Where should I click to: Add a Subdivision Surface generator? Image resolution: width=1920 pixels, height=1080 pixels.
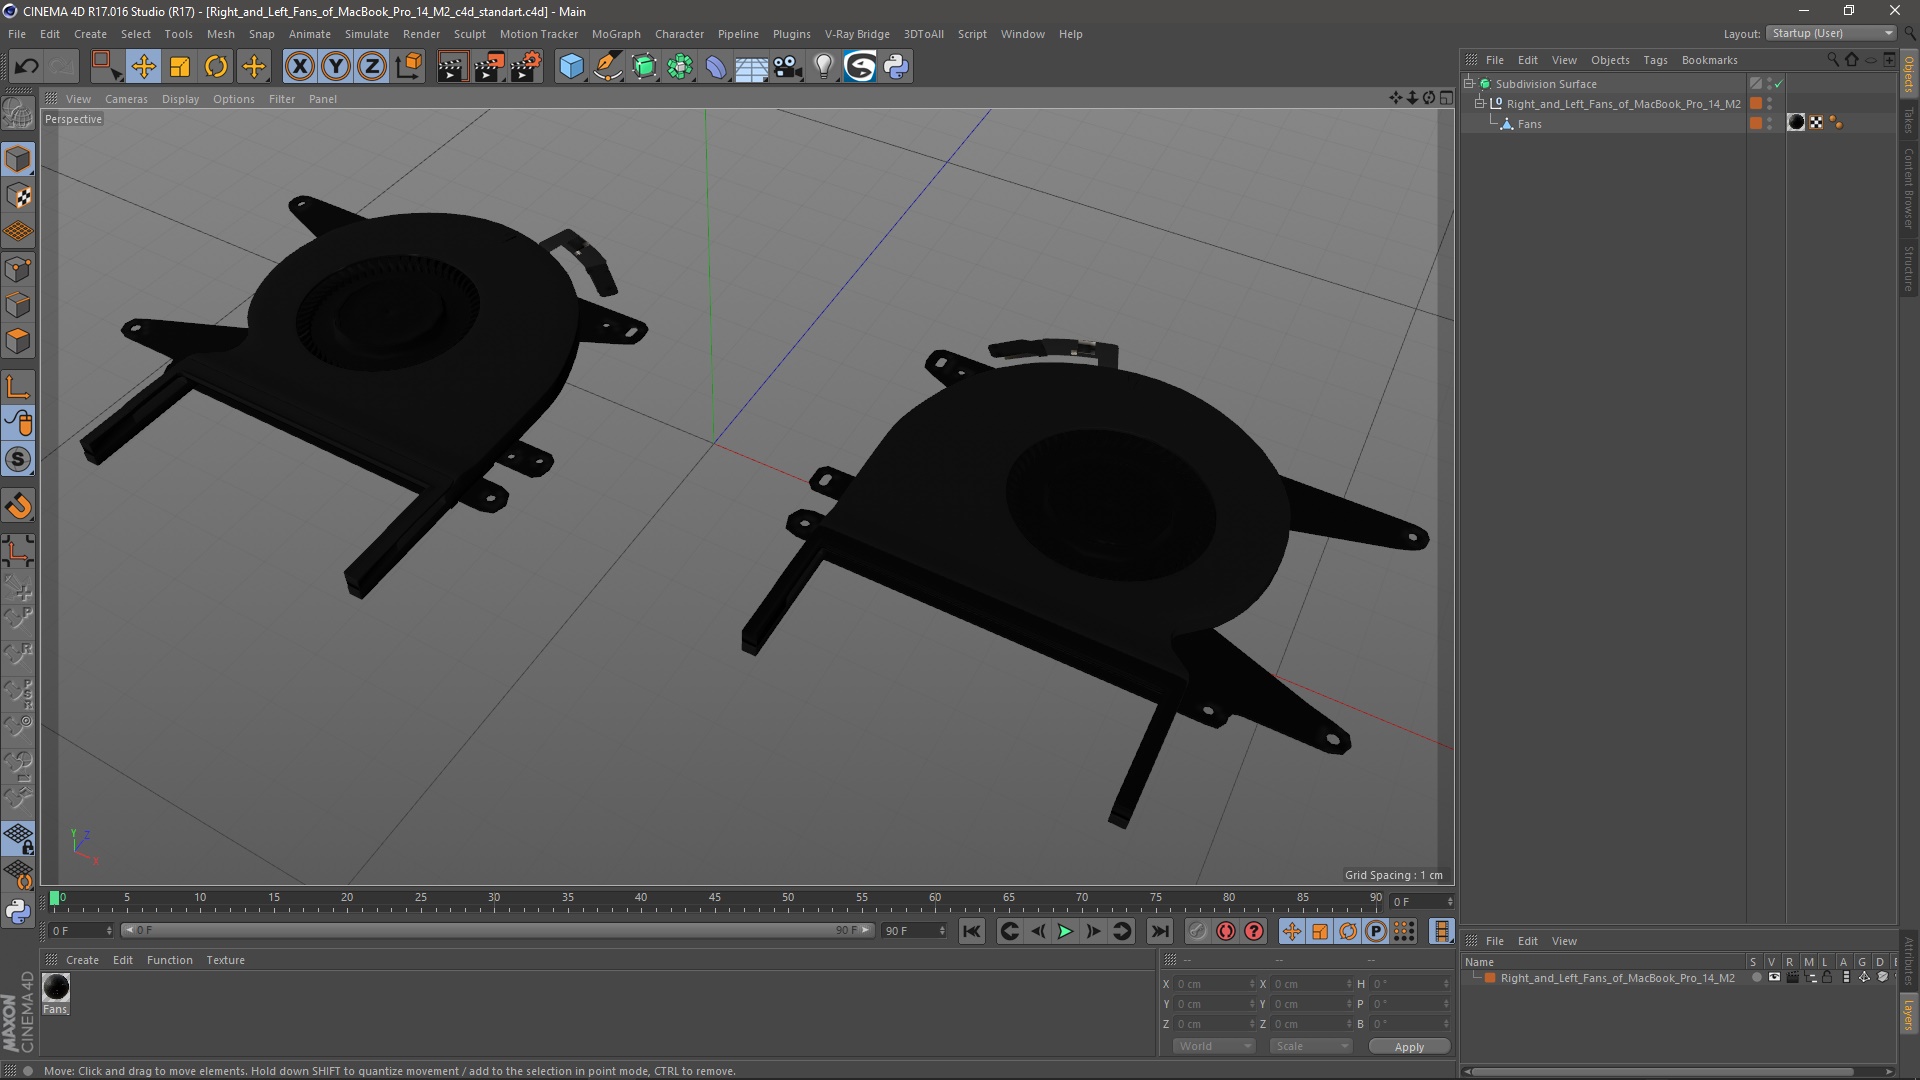(x=644, y=67)
